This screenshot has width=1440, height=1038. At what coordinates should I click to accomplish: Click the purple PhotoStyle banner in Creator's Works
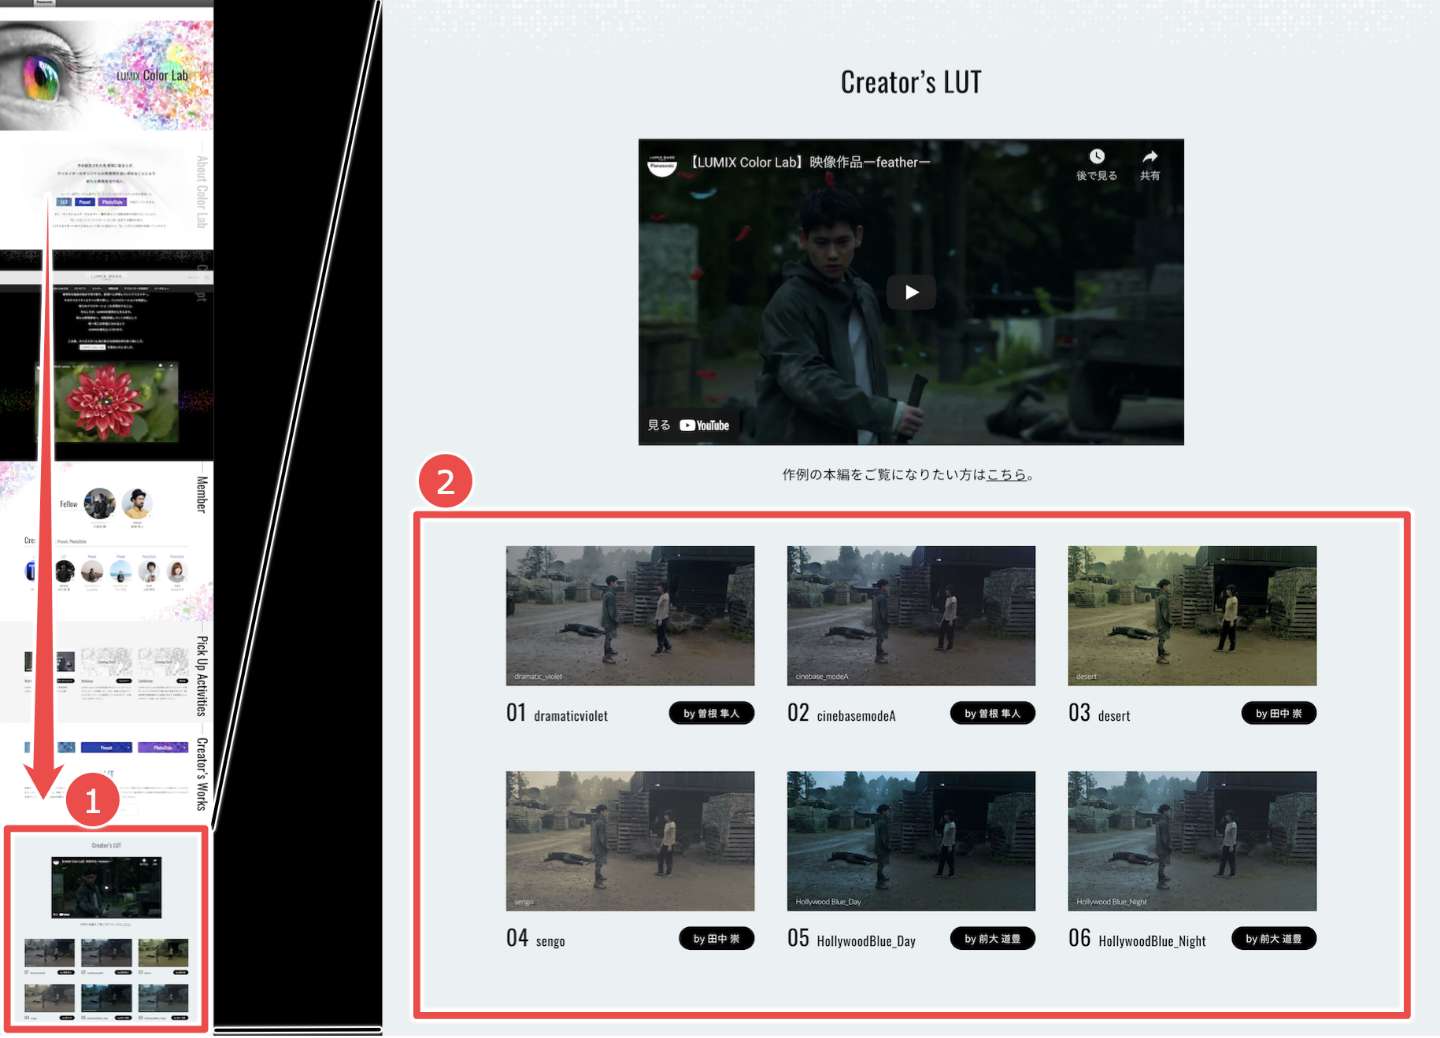[x=163, y=748]
